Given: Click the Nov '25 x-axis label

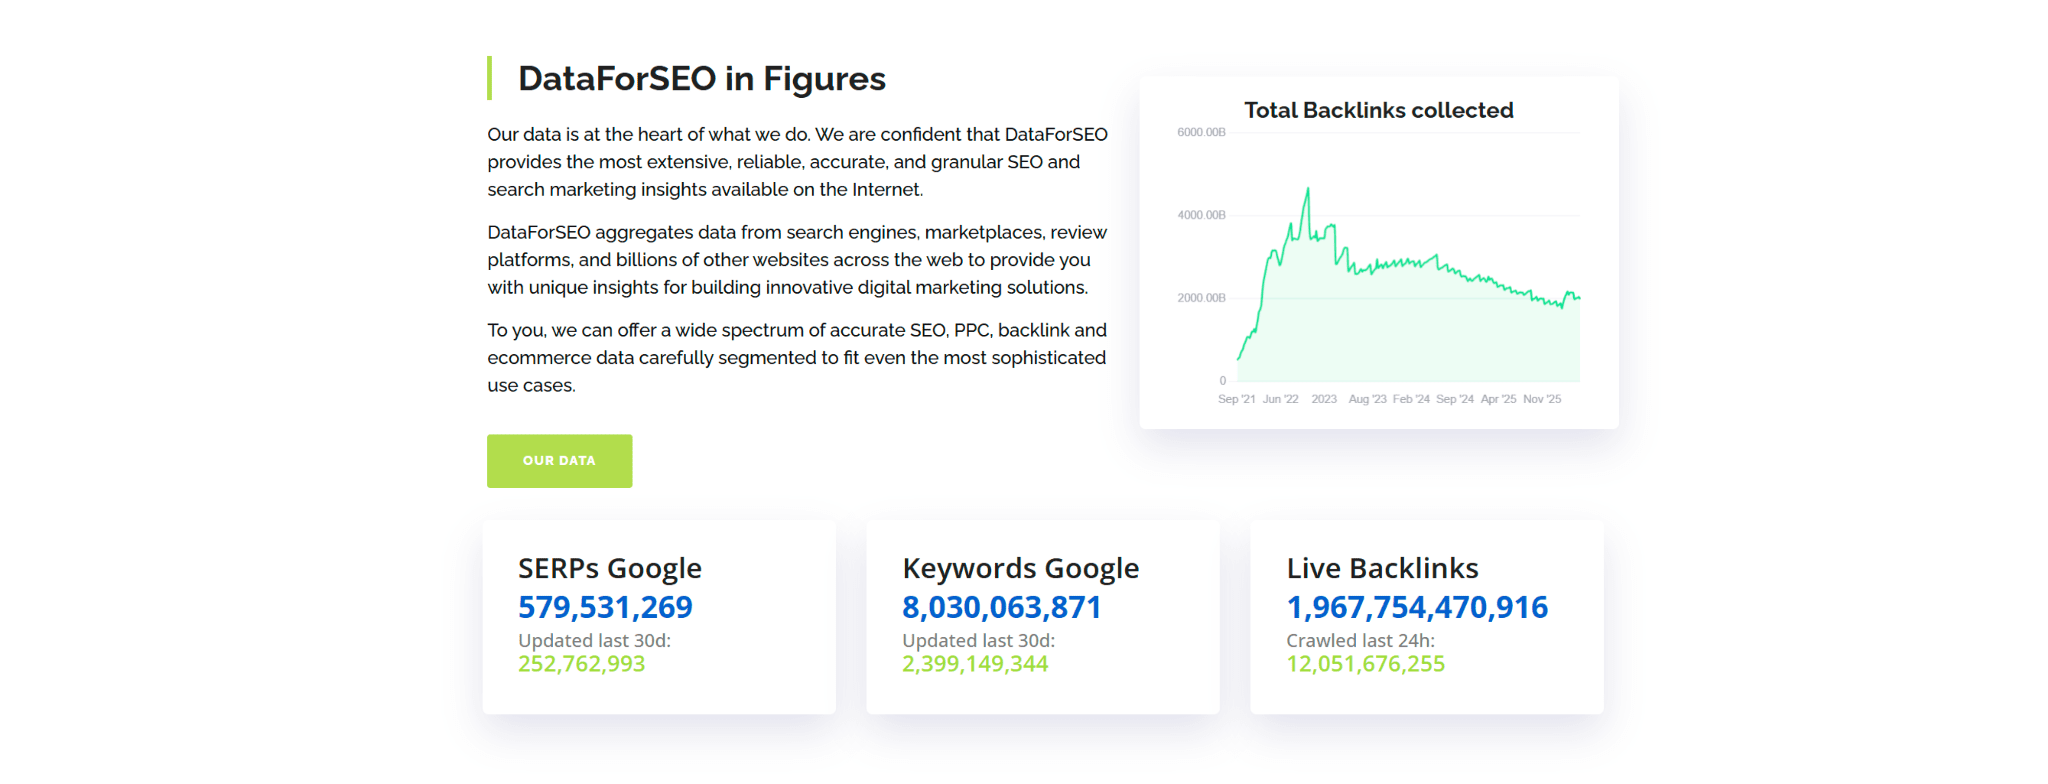Looking at the screenshot, I should click(1542, 399).
